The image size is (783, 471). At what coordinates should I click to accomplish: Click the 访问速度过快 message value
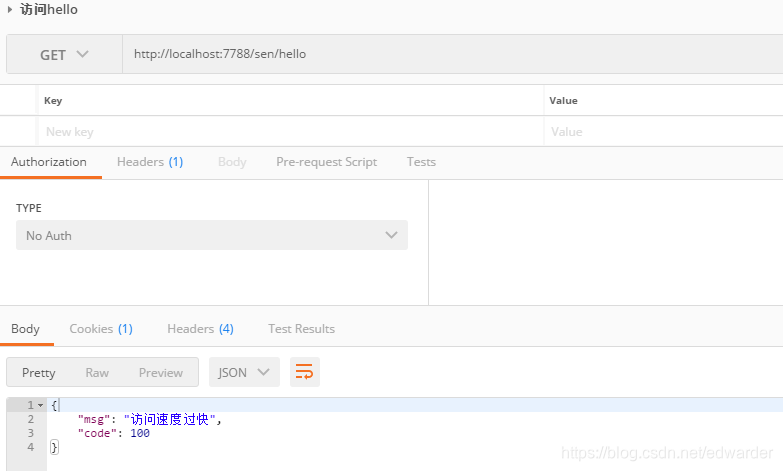tap(170, 419)
